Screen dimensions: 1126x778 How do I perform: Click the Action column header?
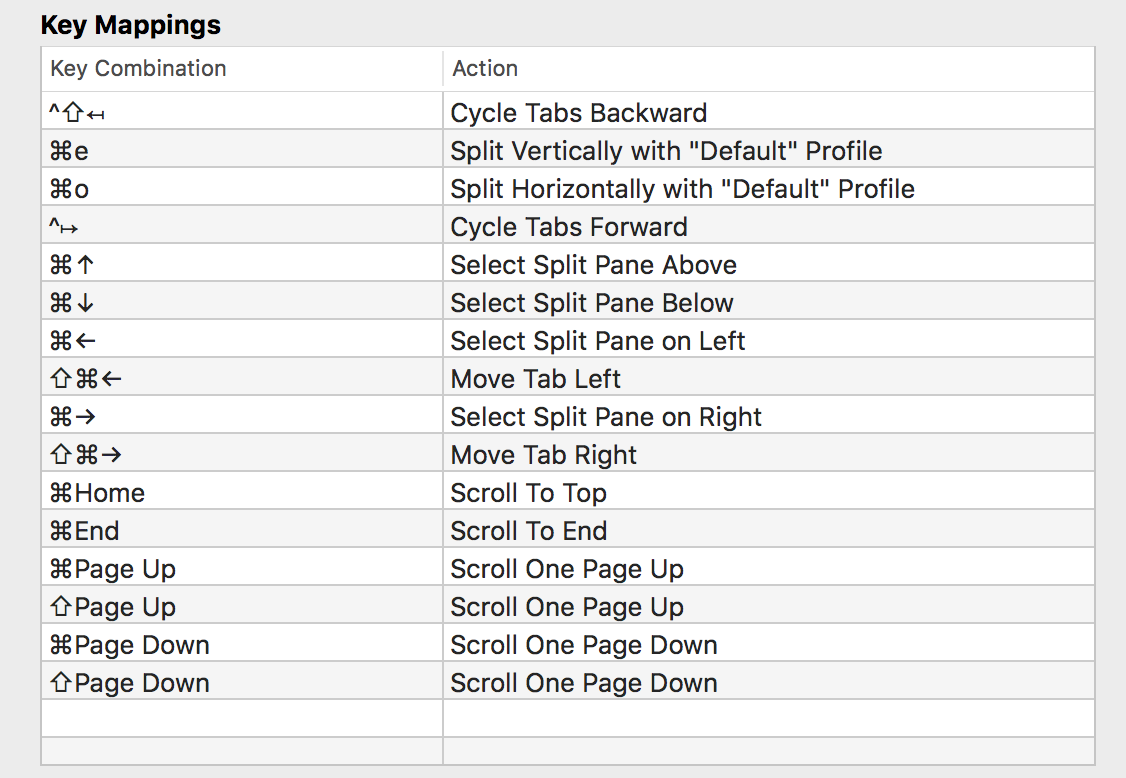[x=485, y=69]
